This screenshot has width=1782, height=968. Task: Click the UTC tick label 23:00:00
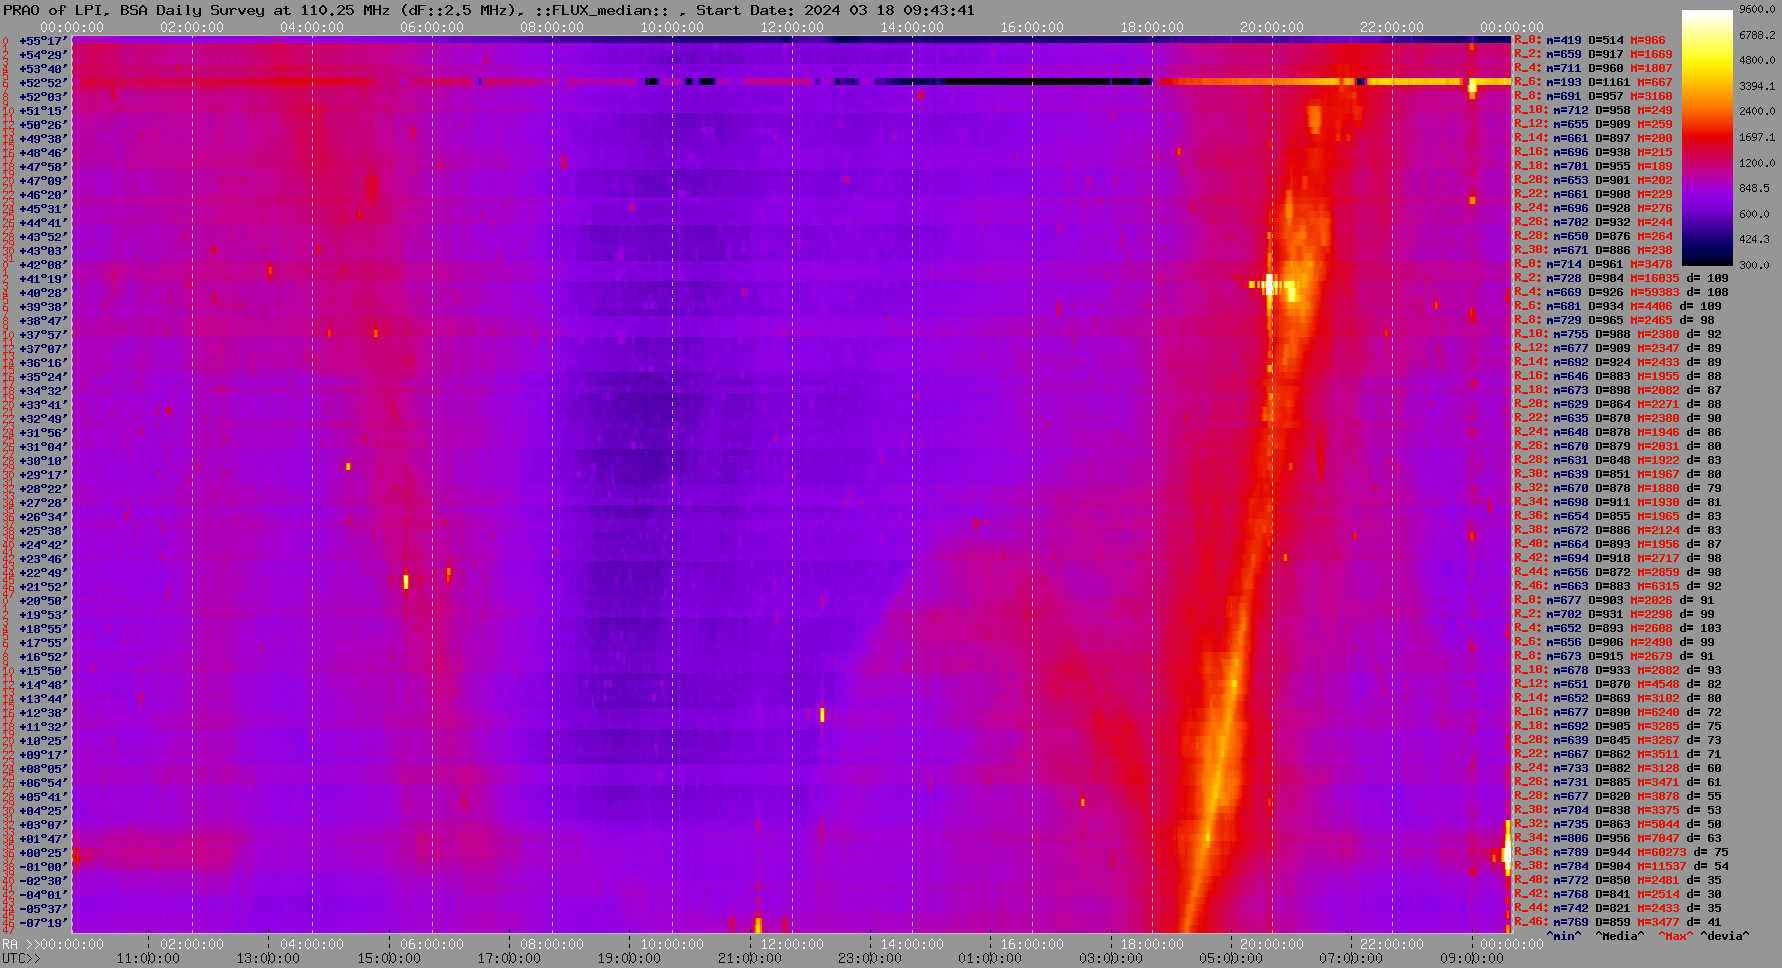870,959
